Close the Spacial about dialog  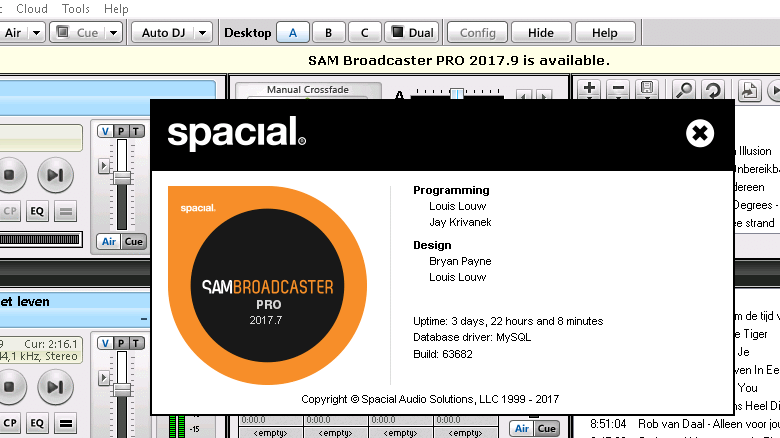(700, 133)
